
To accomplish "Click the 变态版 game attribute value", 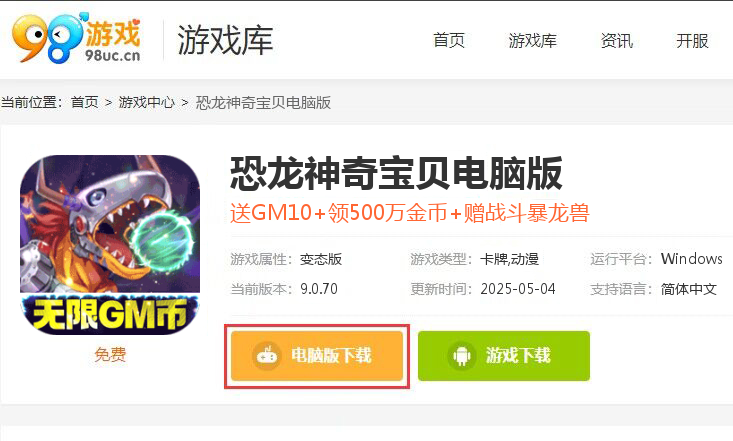I will click(x=321, y=259).
